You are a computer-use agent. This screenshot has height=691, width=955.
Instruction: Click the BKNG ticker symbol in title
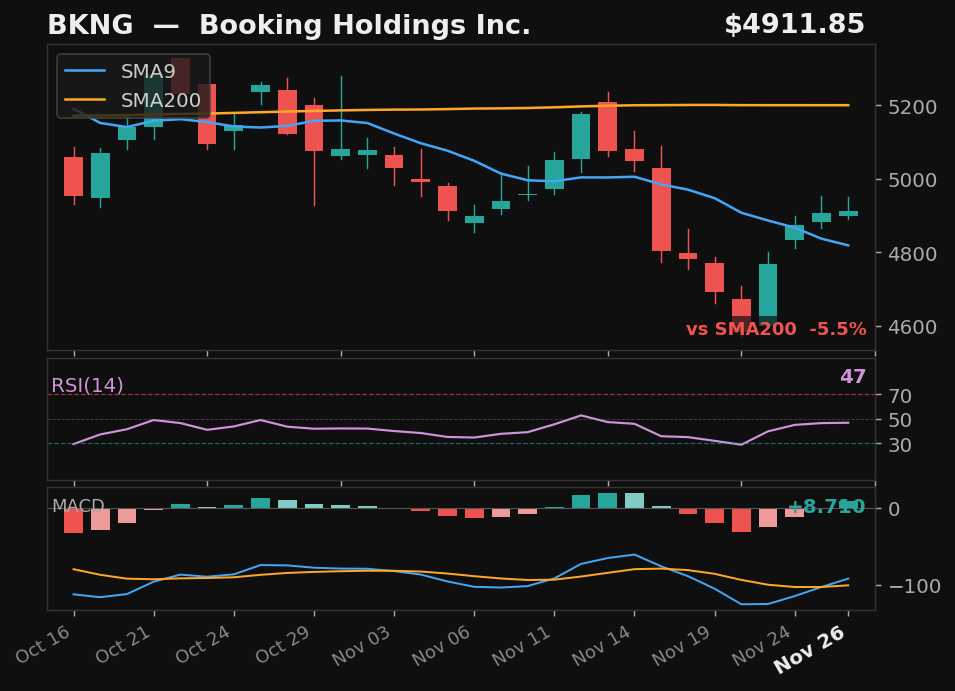click(90, 25)
